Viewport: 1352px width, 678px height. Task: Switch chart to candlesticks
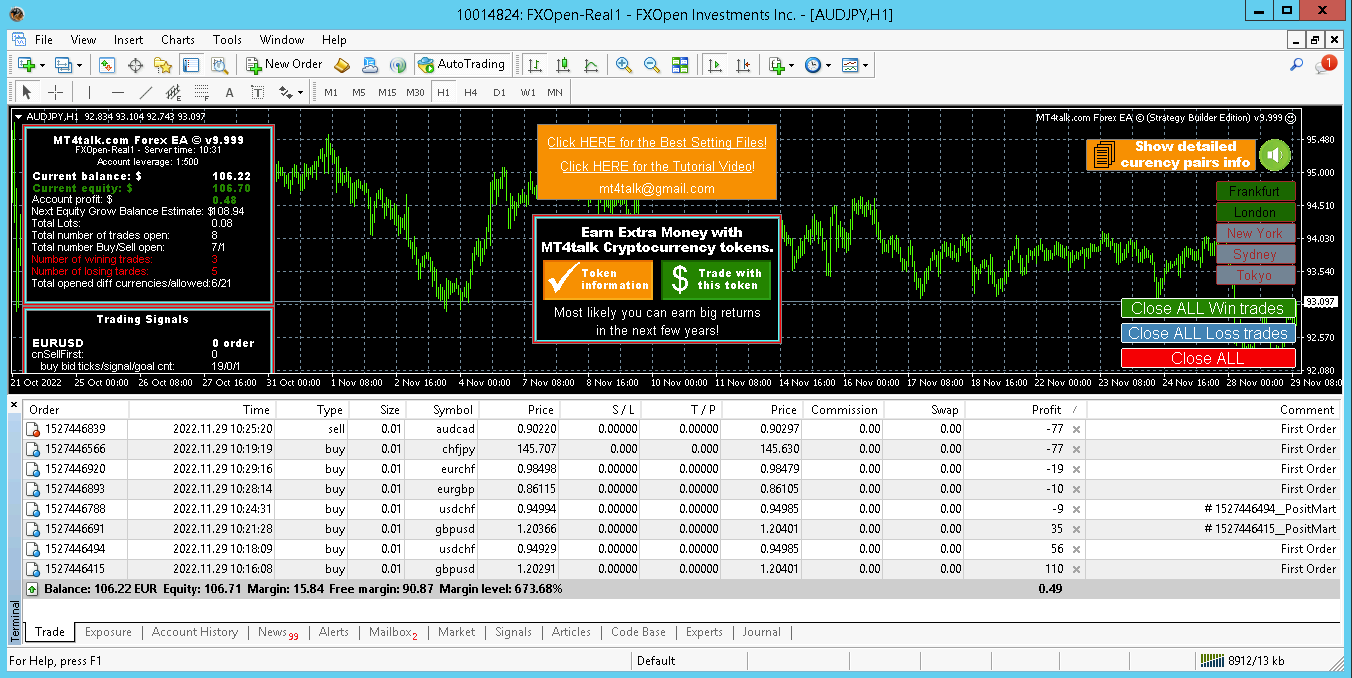[x=563, y=65]
